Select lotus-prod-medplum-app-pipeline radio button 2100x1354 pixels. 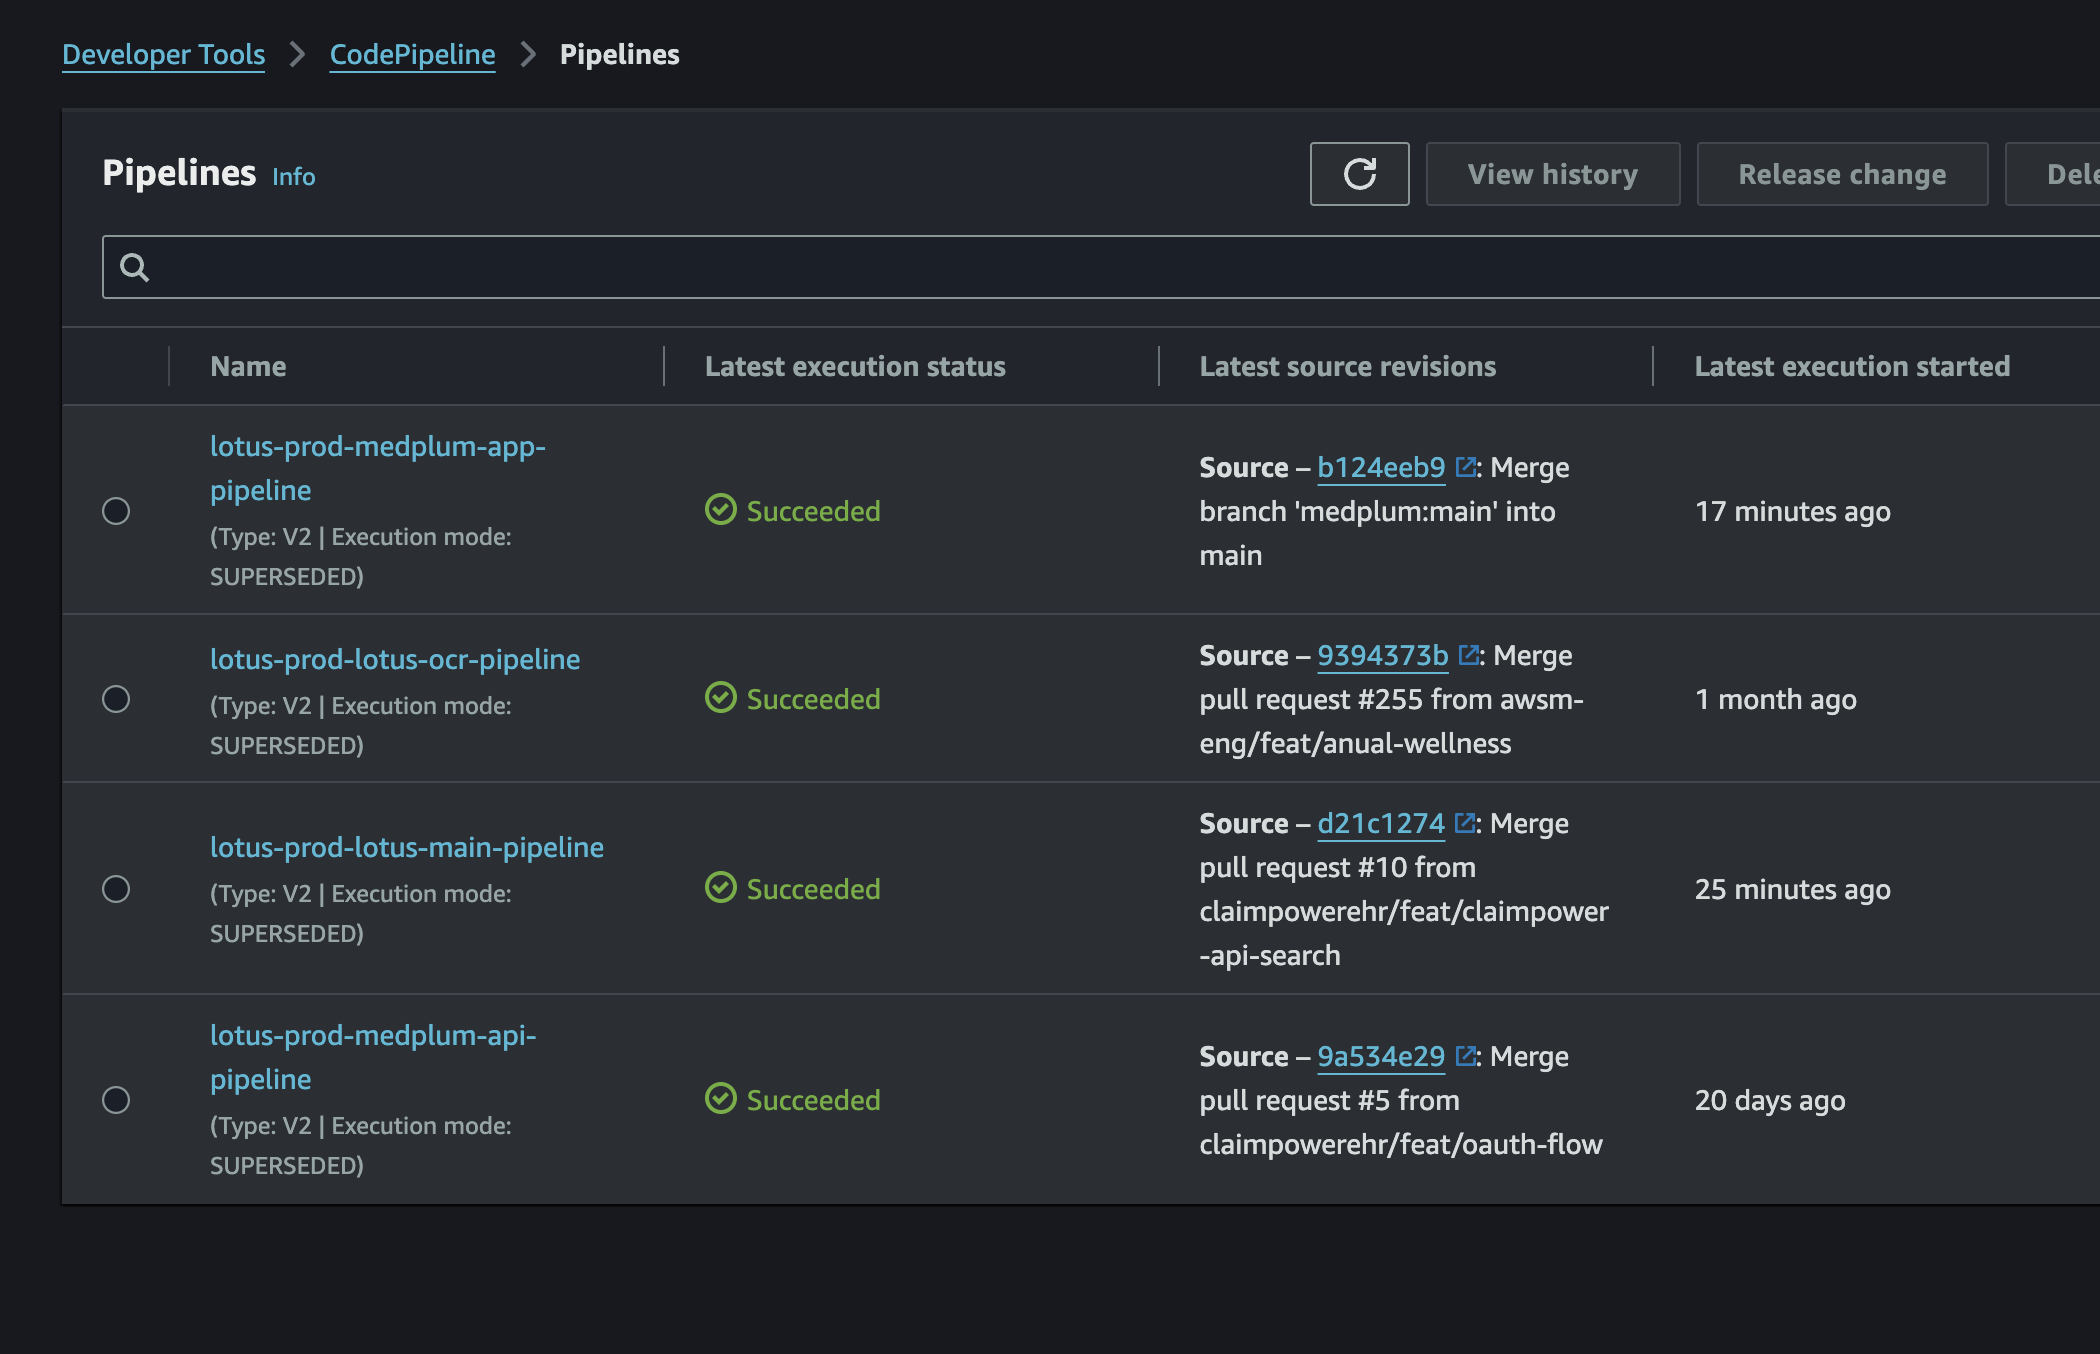[x=116, y=511]
